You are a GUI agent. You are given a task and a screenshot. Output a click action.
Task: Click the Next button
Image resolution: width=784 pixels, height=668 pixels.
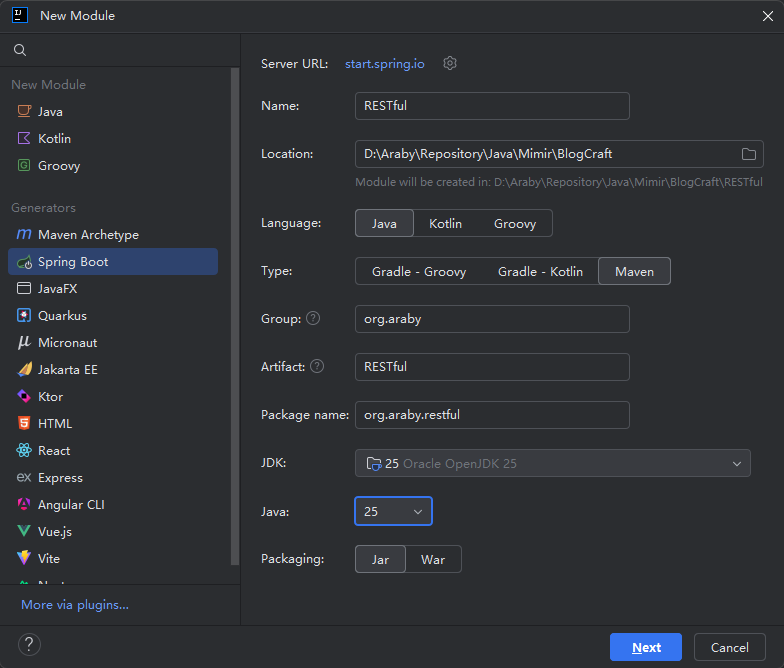[646, 647]
